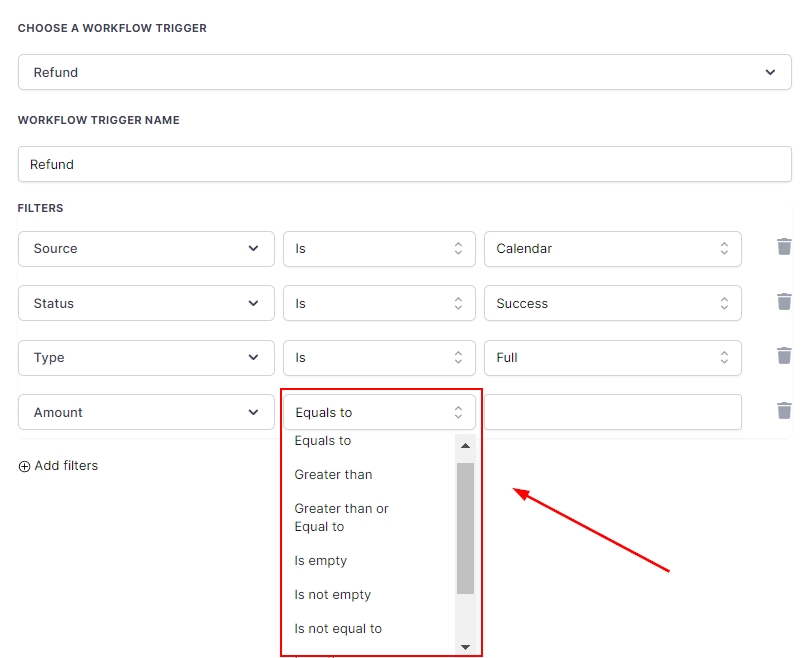Open the workflow trigger Refund dropdown
Image resolution: width=810 pixels, height=658 pixels.
pos(404,72)
